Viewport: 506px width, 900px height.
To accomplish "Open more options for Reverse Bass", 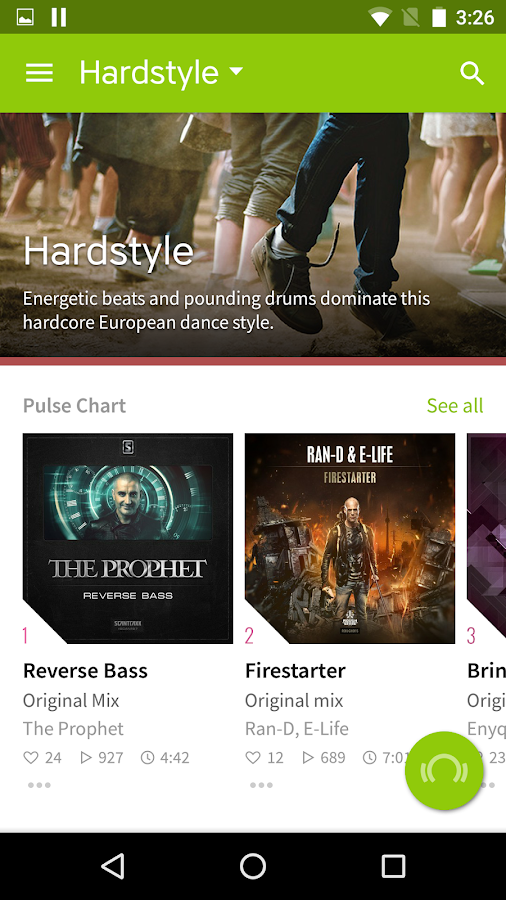I will click(39, 785).
